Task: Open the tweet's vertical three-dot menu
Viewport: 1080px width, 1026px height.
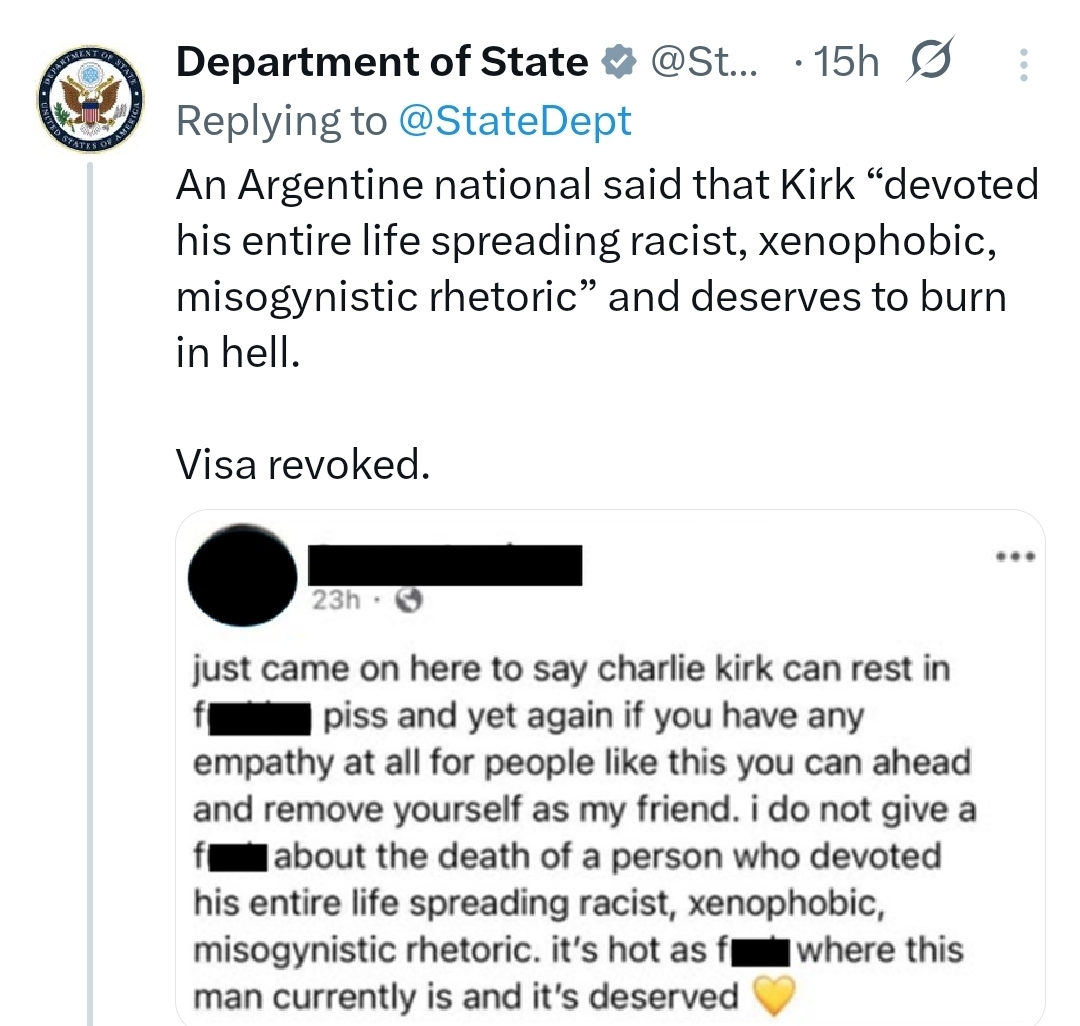Action: (x=1022, y=66)
